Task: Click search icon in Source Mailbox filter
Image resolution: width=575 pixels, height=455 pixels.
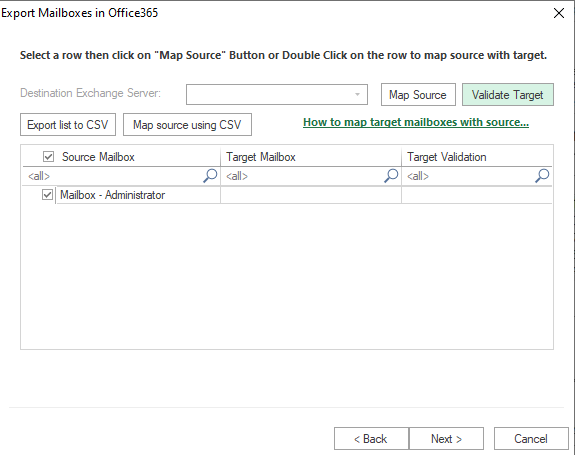Action: [210, 176]
